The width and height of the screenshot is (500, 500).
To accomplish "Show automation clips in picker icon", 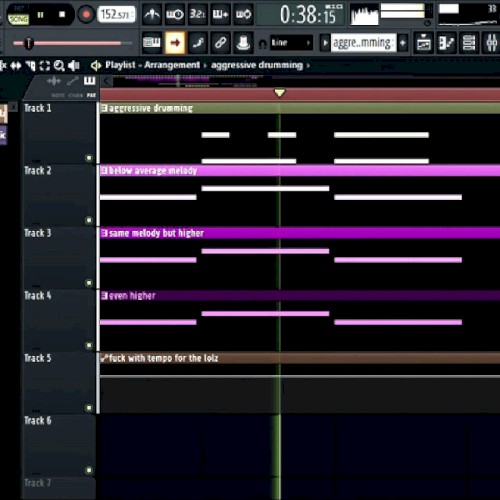I will click(72, 81).
